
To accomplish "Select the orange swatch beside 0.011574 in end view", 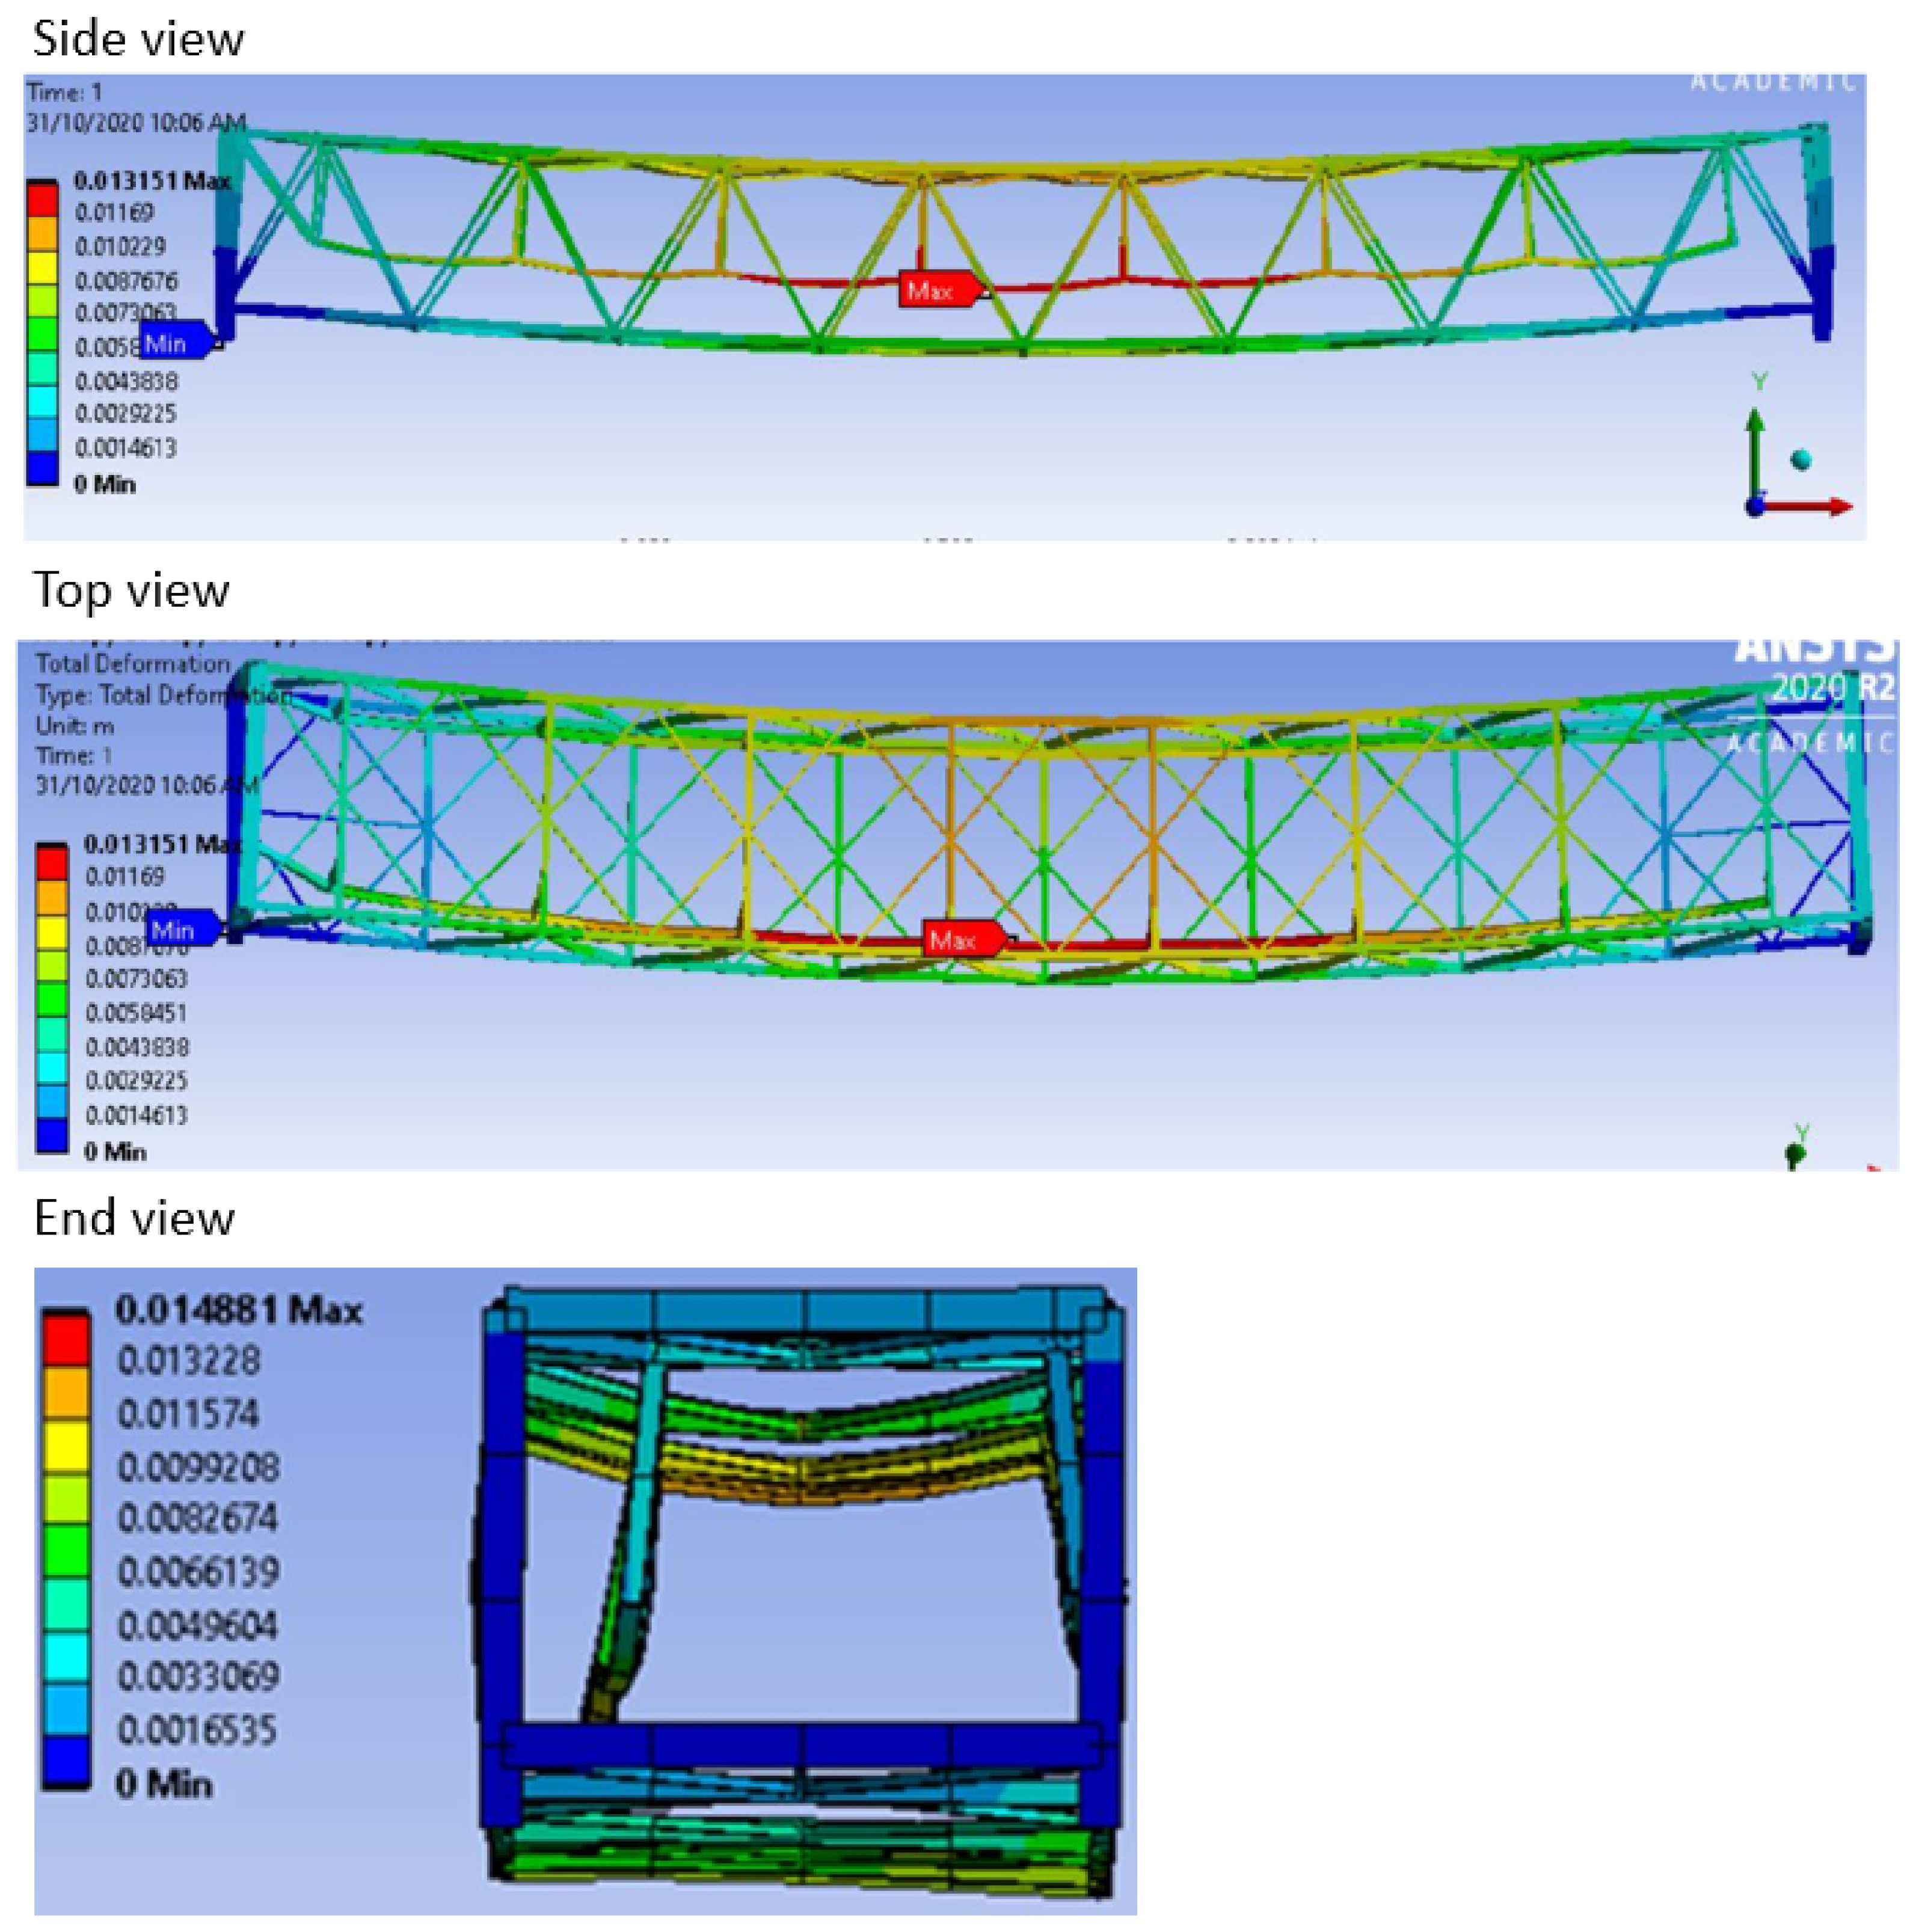I will coord(66,1391).
